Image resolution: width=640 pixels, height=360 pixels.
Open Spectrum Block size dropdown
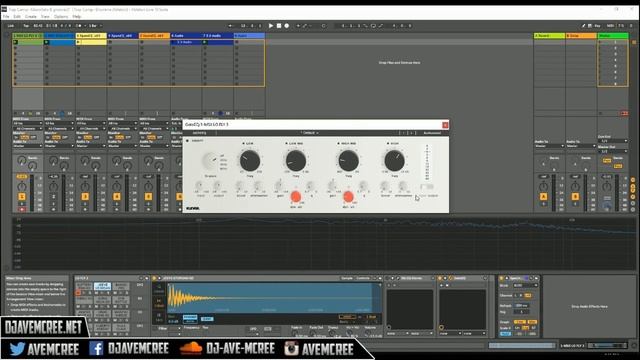(x=525, y=286)
